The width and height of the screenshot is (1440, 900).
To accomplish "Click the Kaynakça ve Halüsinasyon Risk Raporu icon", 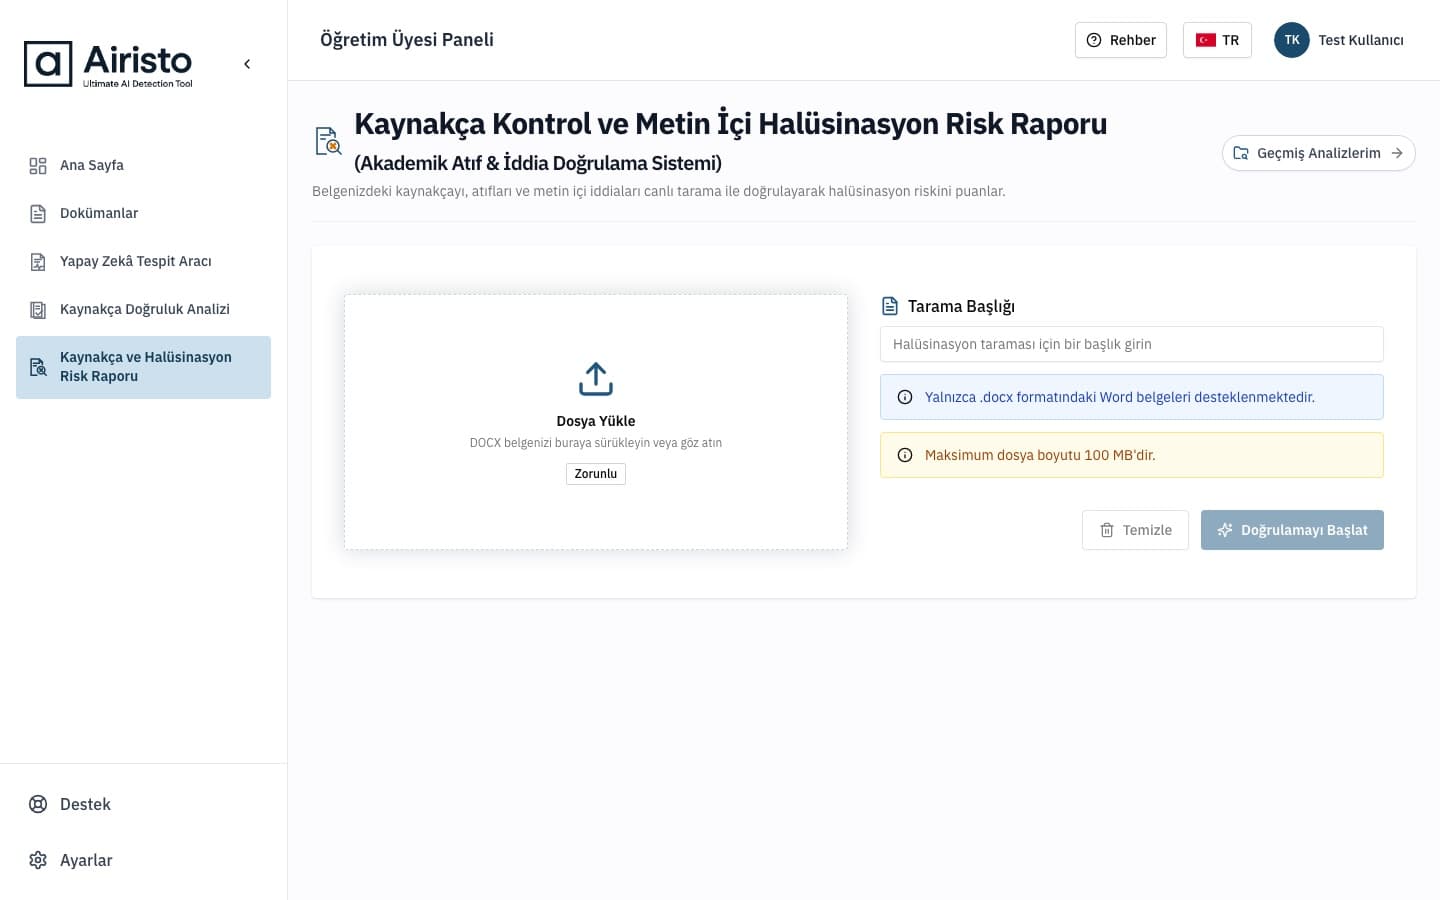I will [38, 367].
